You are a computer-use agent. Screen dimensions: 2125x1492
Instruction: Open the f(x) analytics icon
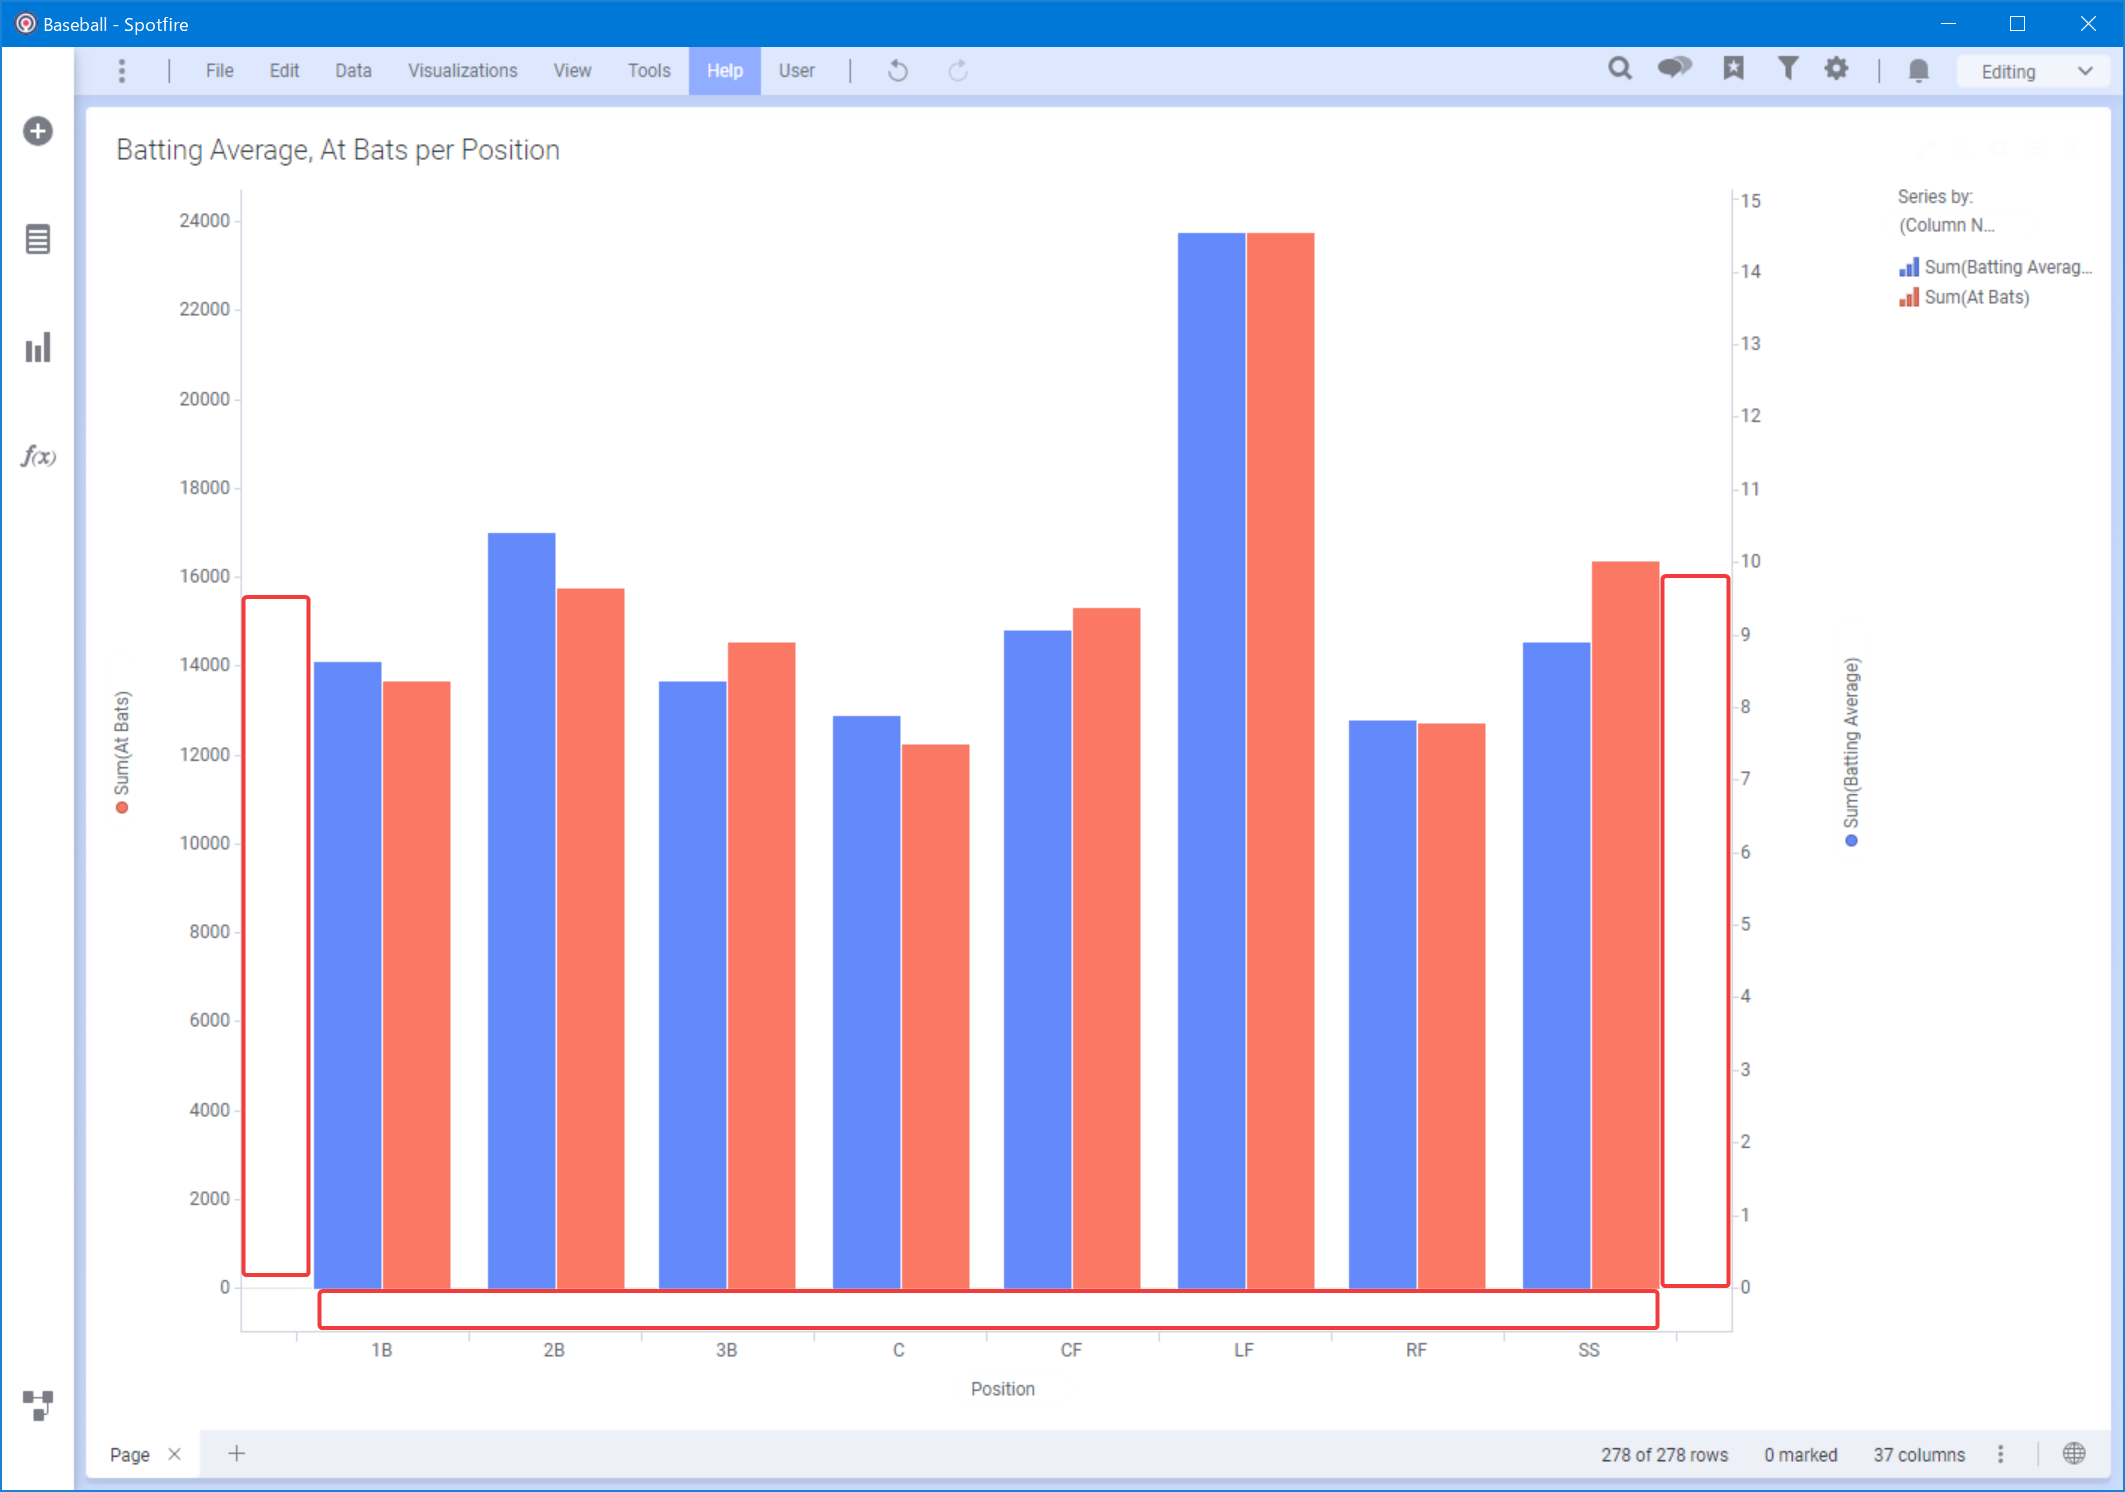pos(38,456)
